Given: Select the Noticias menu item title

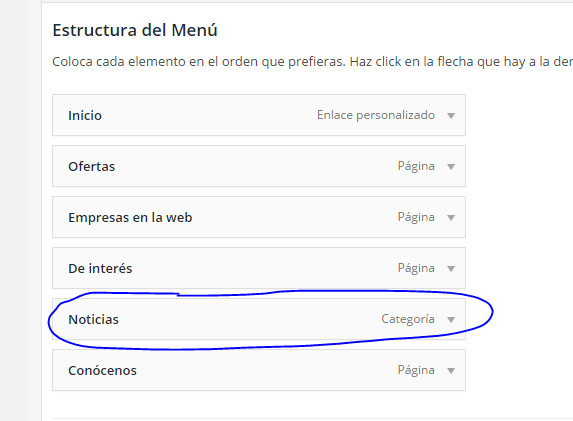Looking at the screenshot, I should click(x=93, y=319).
